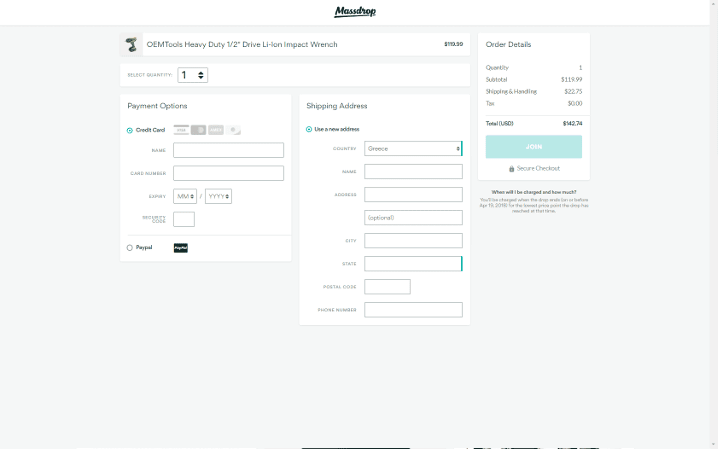The height and width of the screenshot is (449, 718).
Task: Focus the shipping Address field
Action: coord(413,195)
